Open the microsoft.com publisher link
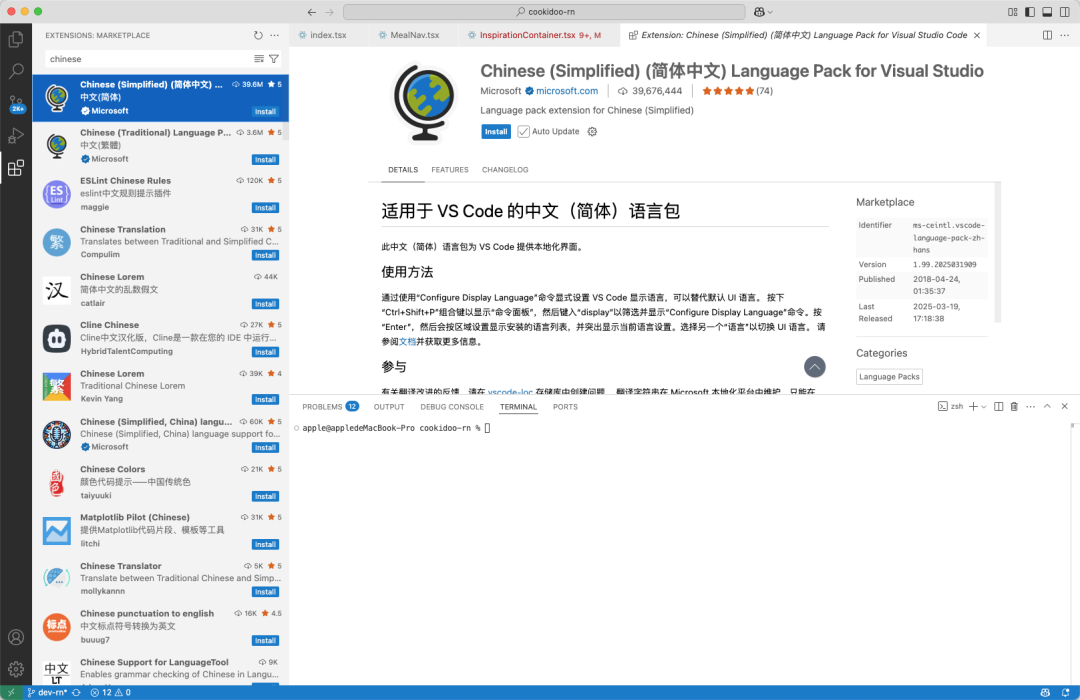Viewport: 1080px width, 700px height. pyautogui.click(x=569, y=90)
